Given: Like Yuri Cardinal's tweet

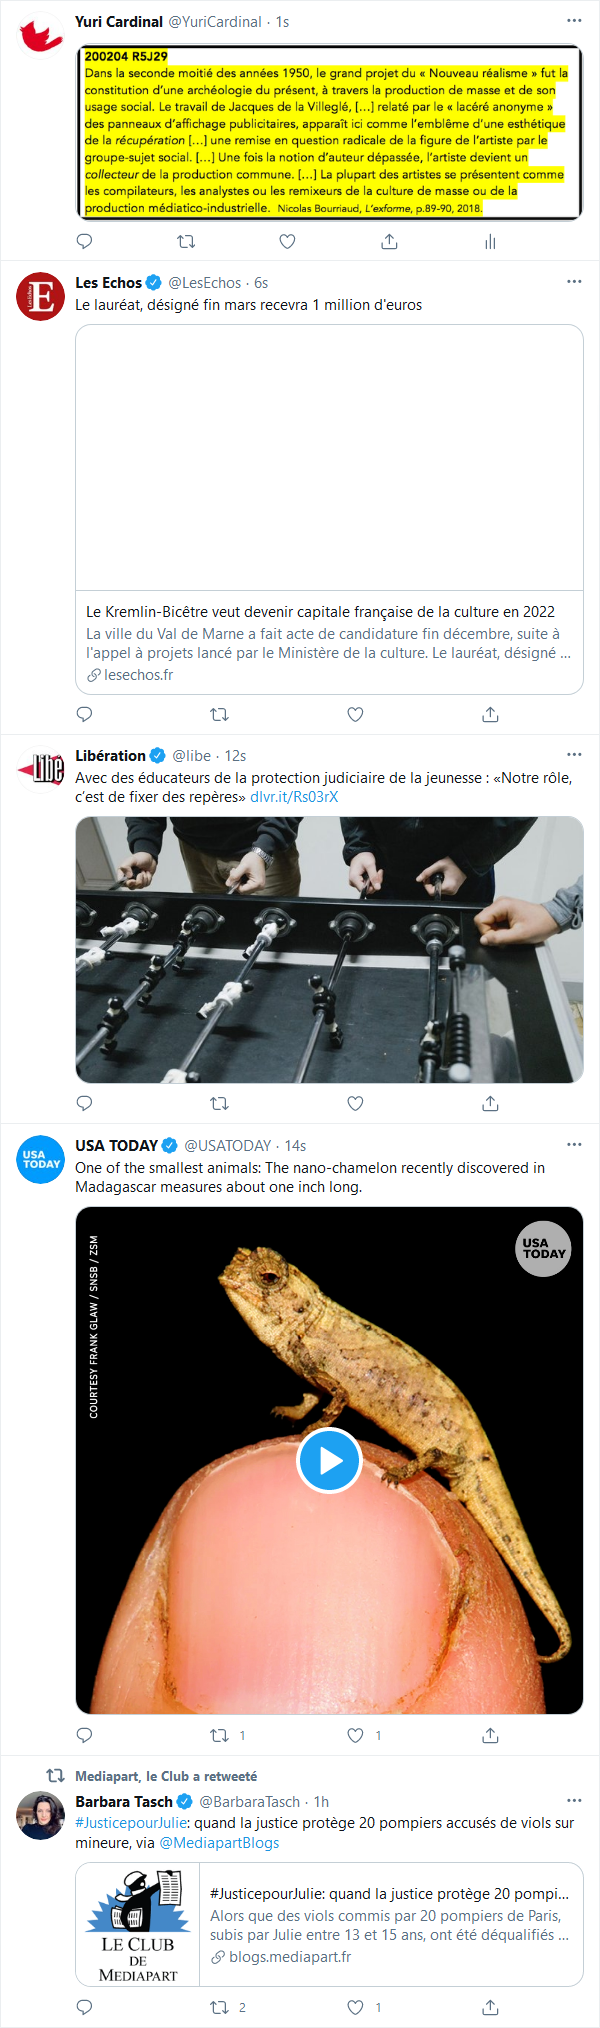Looking at the screenshot, I should pos(287,241).
